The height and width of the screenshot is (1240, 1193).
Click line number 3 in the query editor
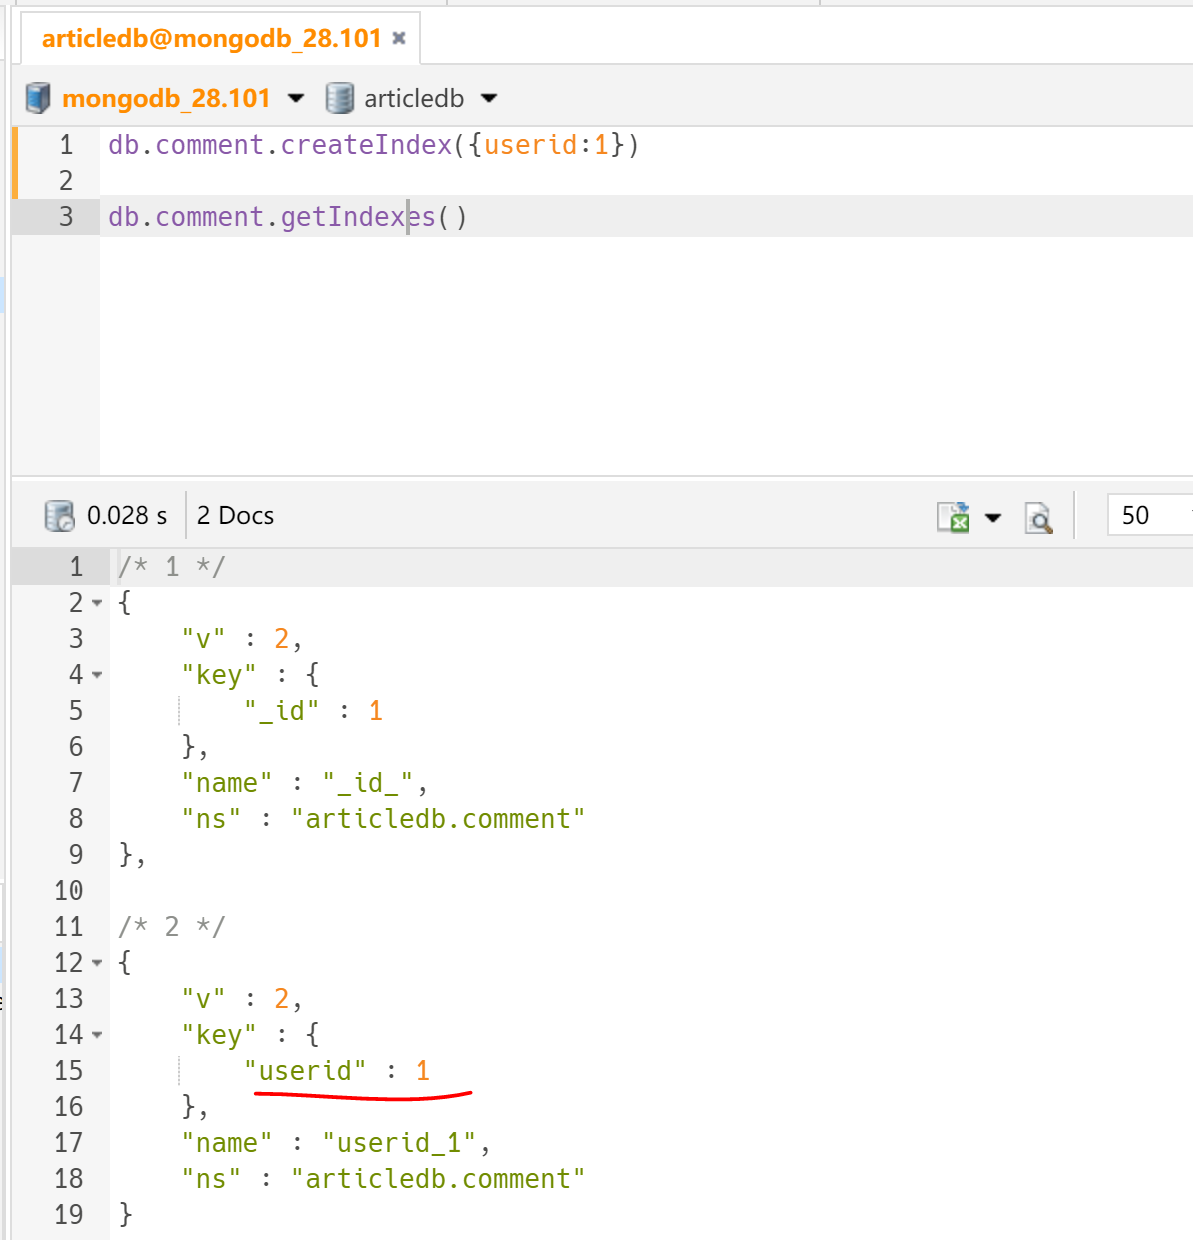coord(66,217)
